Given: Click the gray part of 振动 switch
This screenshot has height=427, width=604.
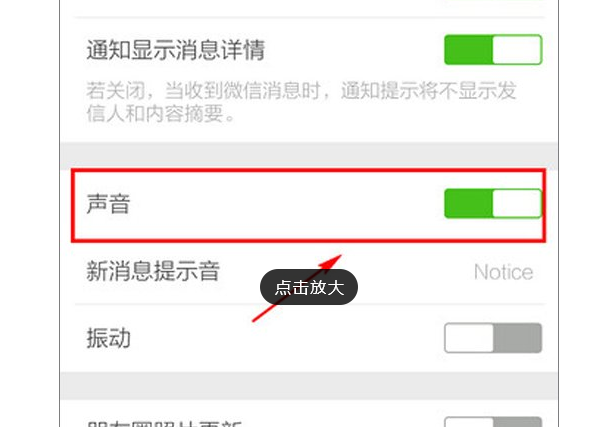Looking at the screenshot, I should point(518,338).
